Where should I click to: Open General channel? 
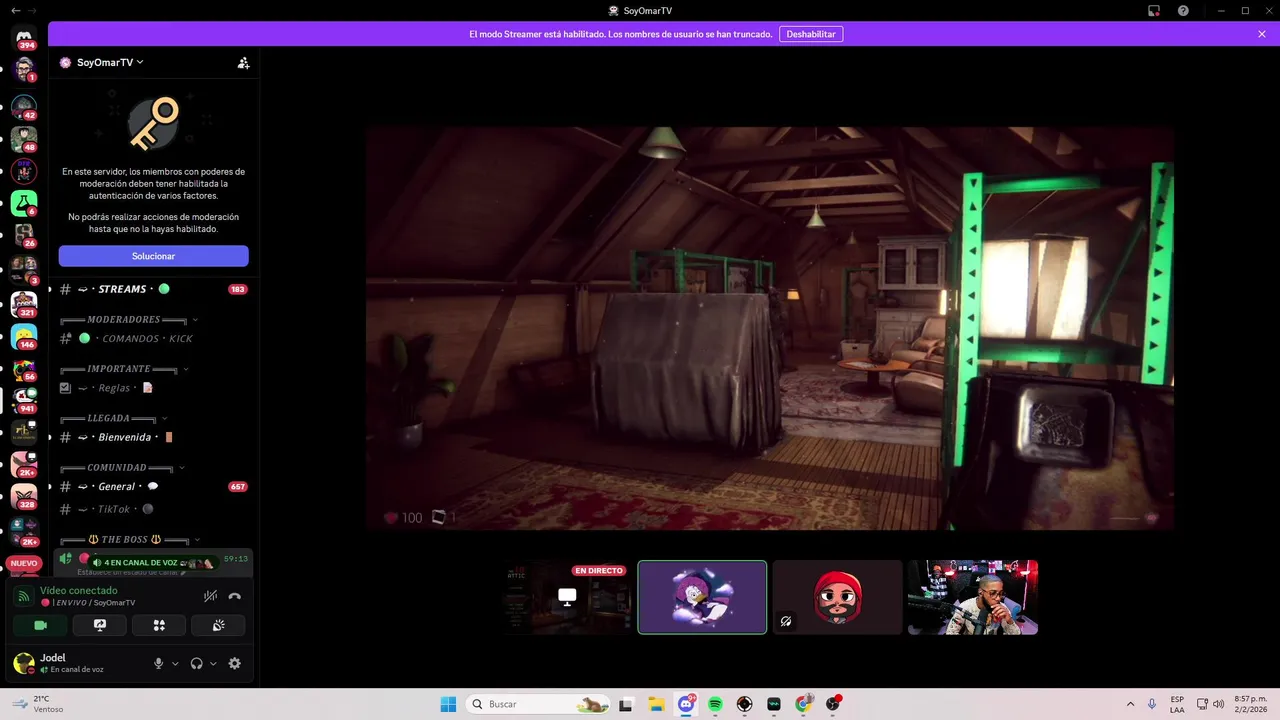(x=153, y=486)
